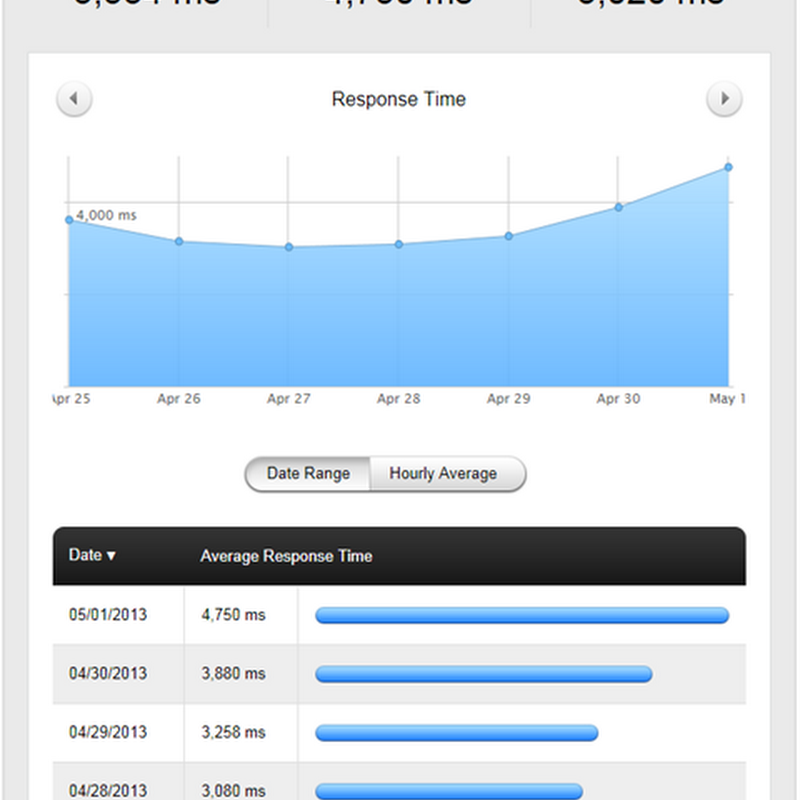Click the 3,880 ms value

[234, 673]
